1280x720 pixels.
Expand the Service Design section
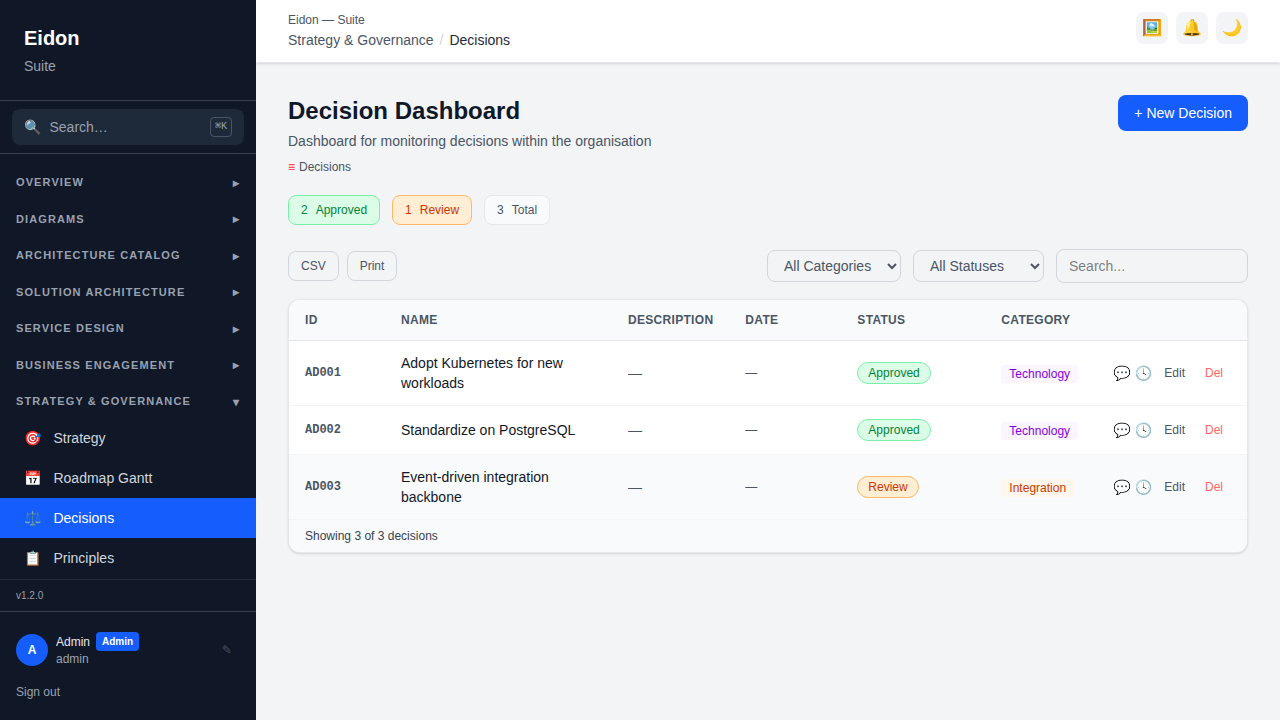[128, 329]
